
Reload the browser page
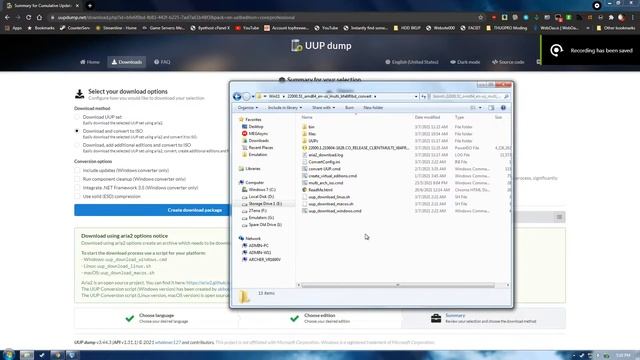coord(28,18)
